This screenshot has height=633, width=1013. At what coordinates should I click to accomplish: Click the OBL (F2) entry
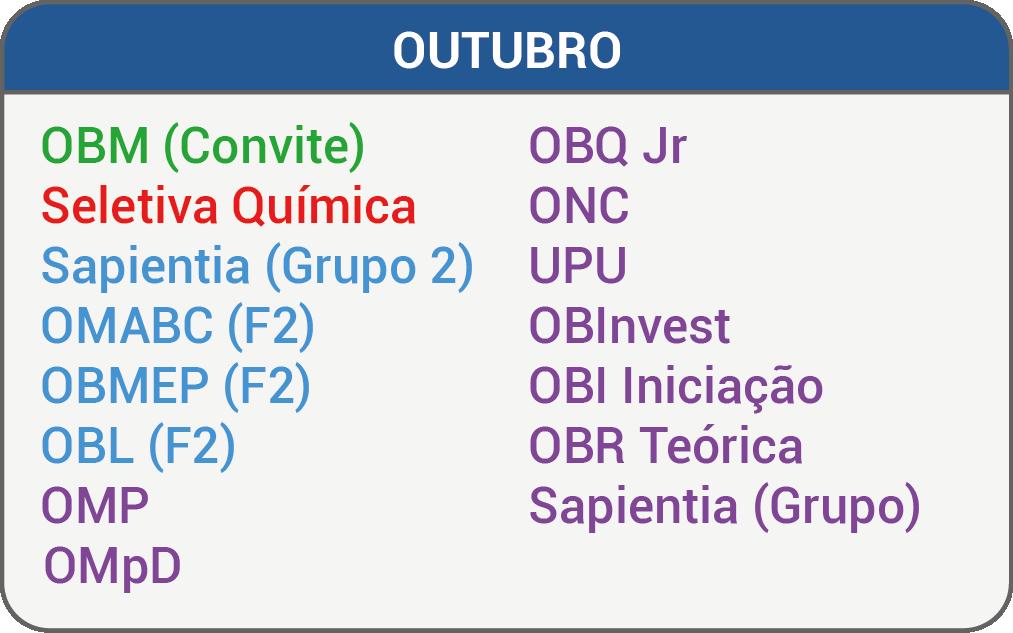pyautogui.click(x=138, y=447)
